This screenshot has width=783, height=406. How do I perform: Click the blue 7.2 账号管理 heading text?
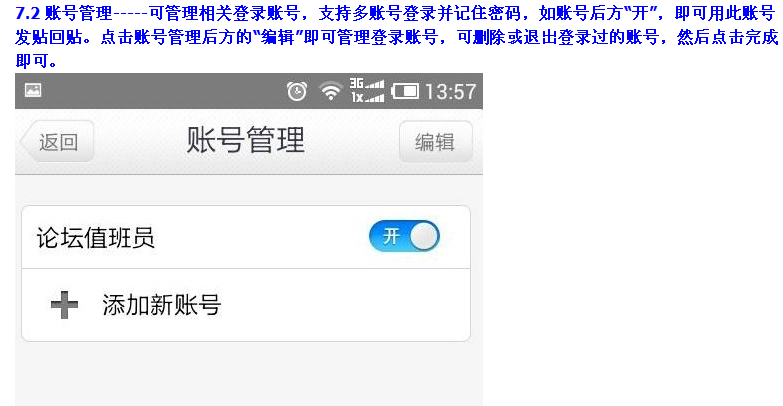[x=64, y=13]
